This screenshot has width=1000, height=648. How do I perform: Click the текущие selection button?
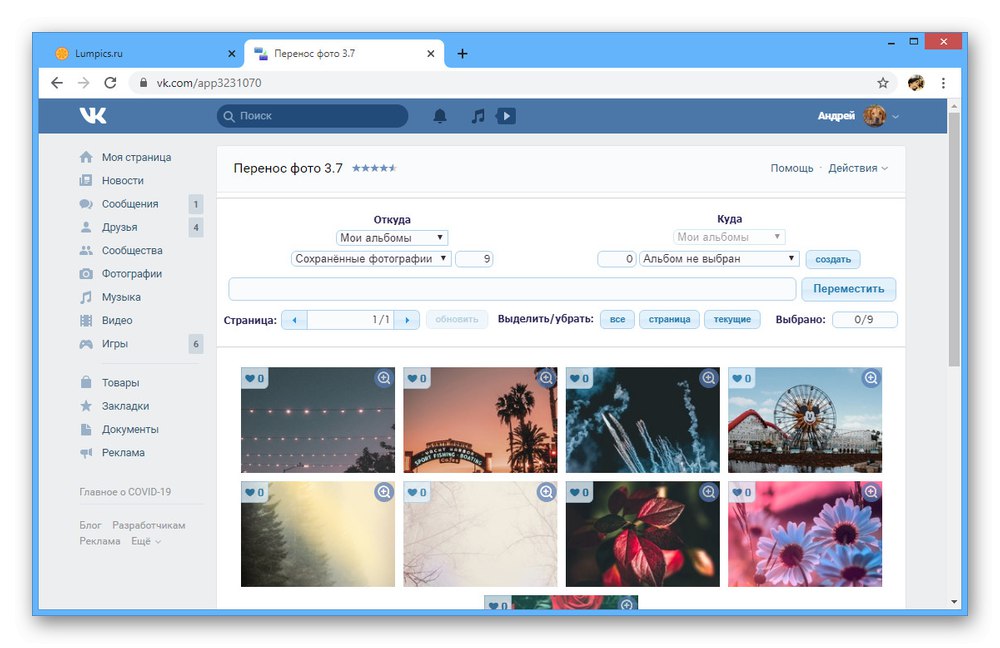tap(732, 319)
